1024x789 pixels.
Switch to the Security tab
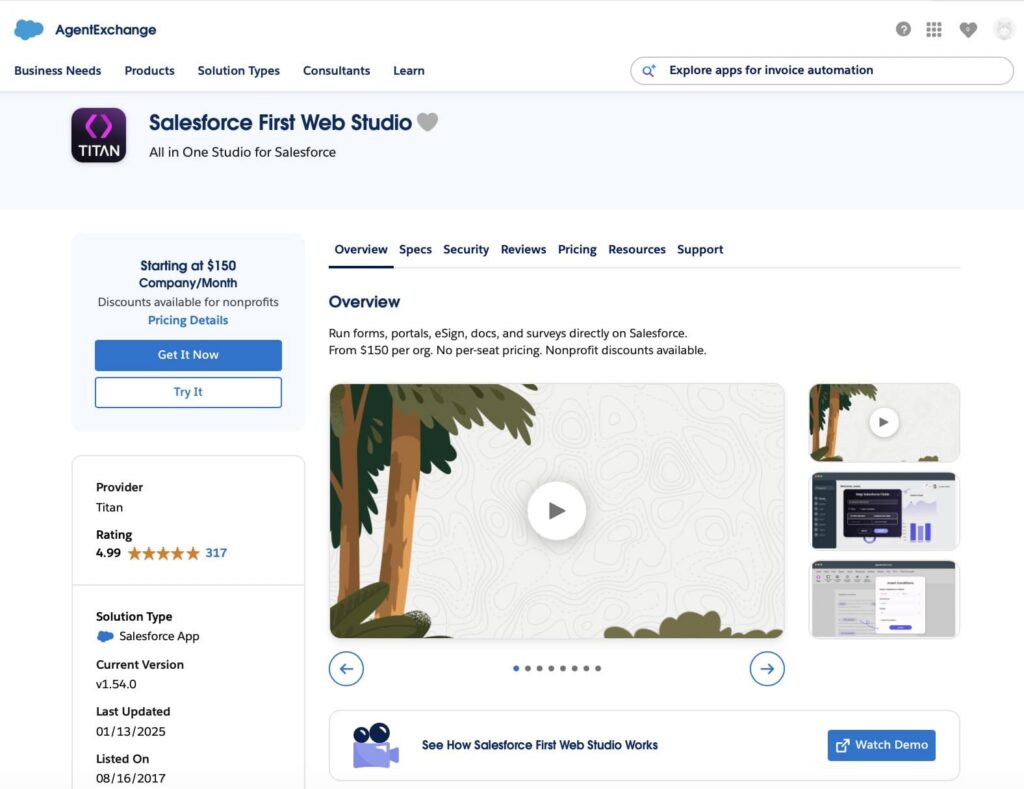[466, 250]
